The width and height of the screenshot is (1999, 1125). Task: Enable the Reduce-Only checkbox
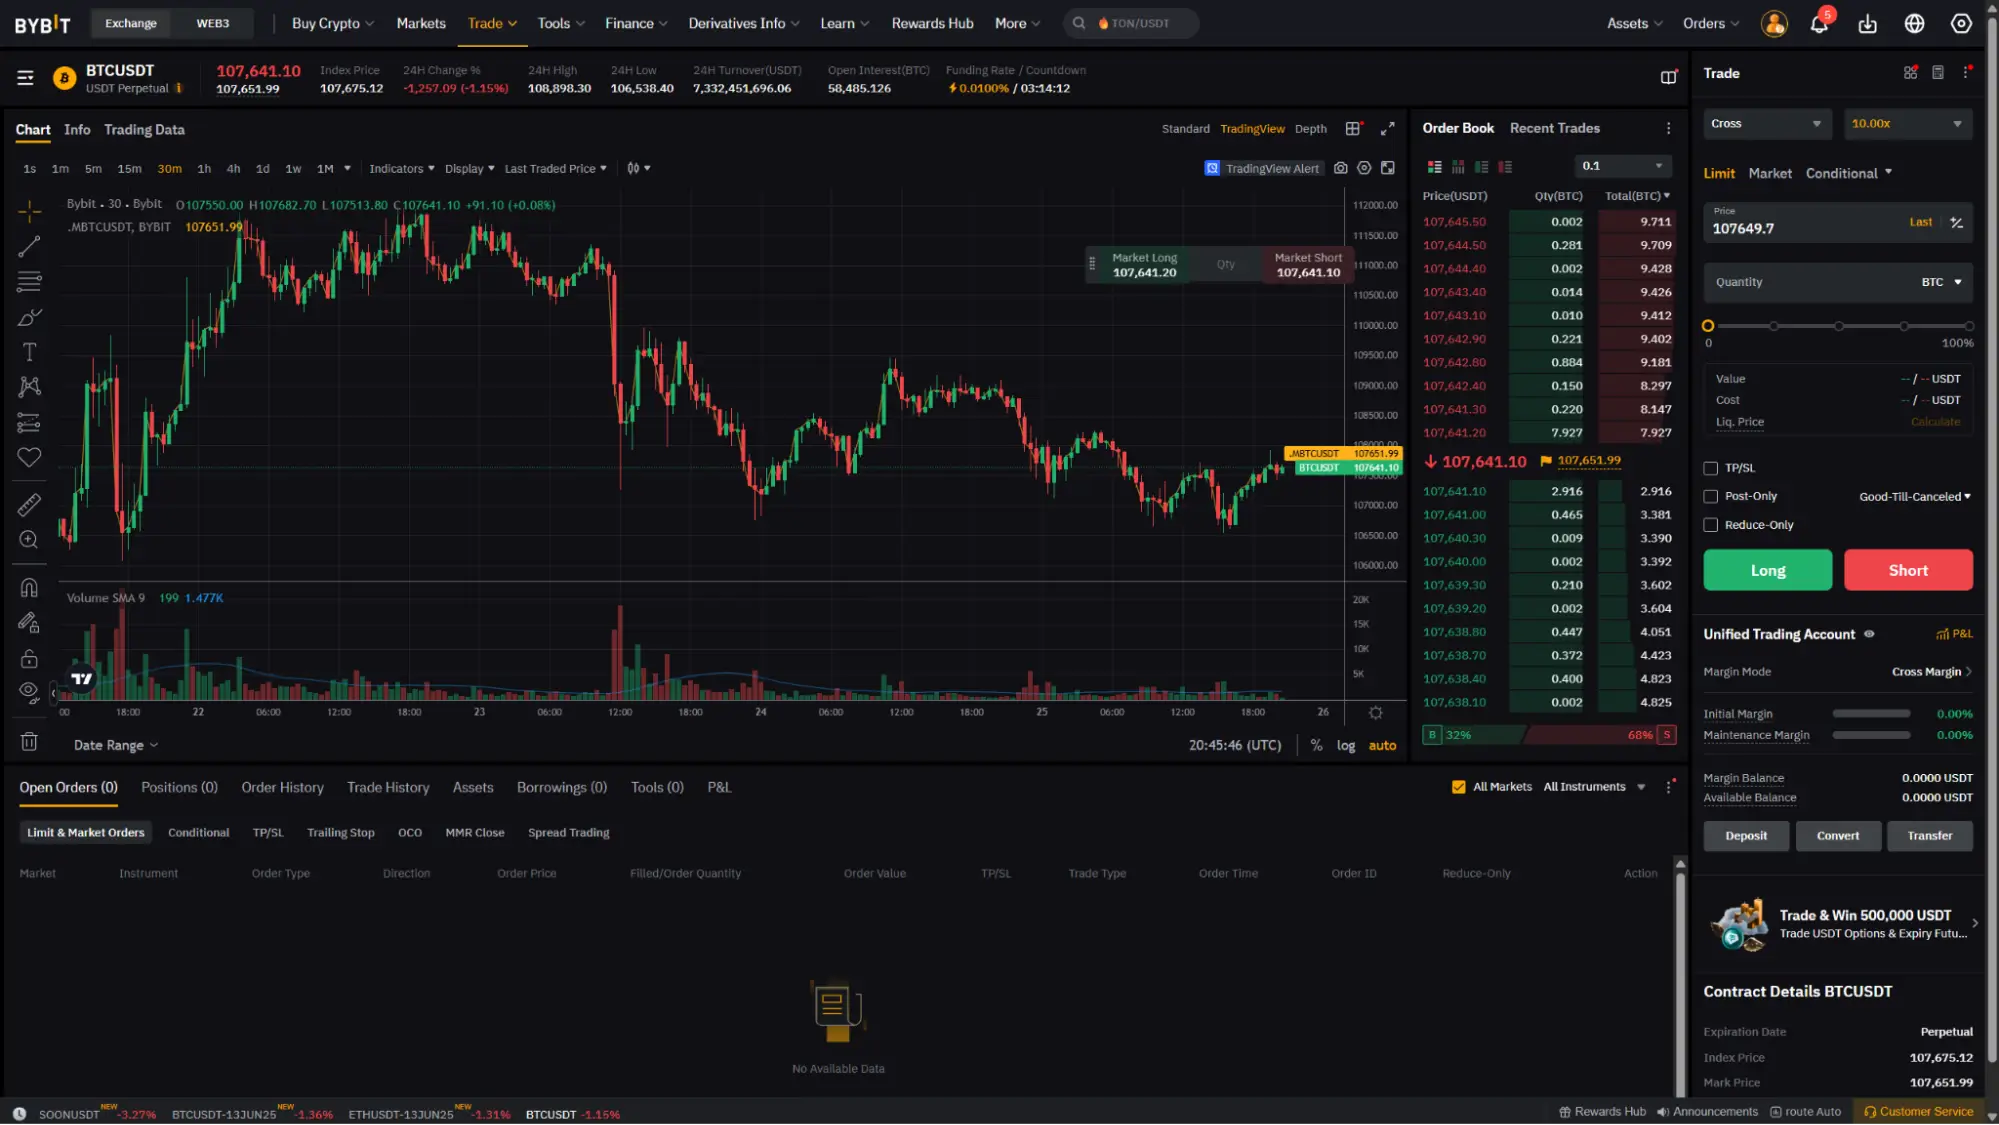(1711, 525)
